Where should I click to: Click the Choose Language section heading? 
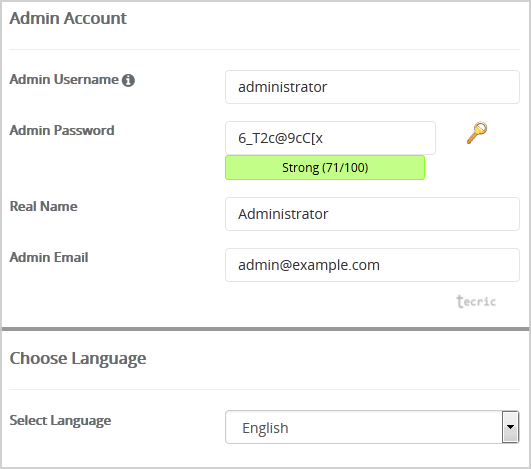click(78, 359)
